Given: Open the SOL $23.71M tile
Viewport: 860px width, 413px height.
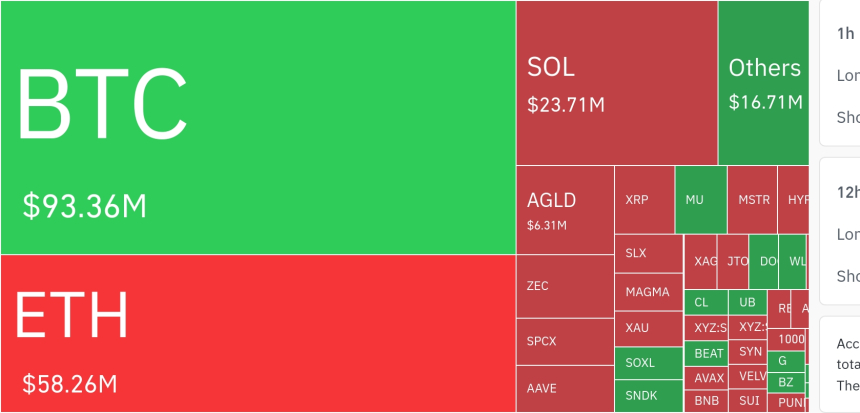Looking at the screenshot, I should (x=617, y=83).
